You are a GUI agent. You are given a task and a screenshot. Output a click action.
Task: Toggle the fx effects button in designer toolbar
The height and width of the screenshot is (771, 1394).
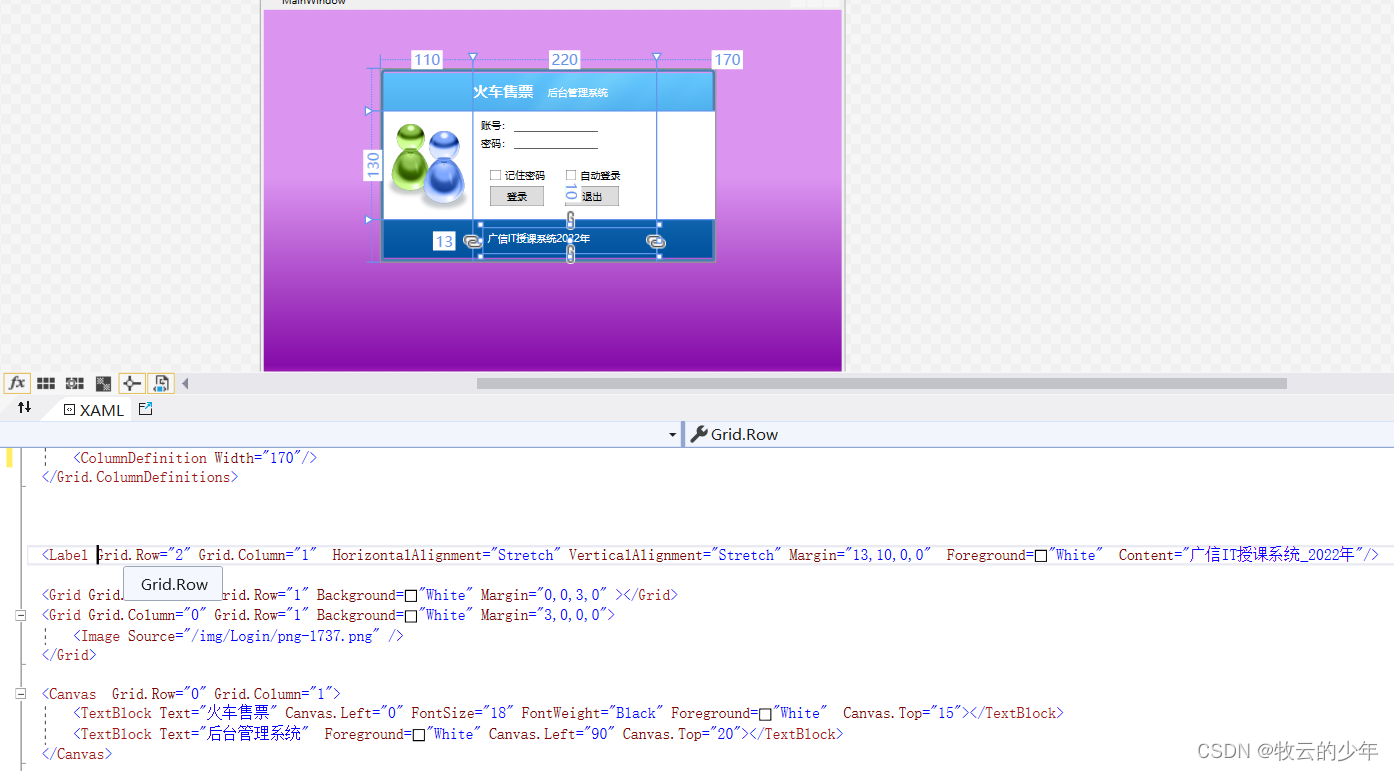17,383
